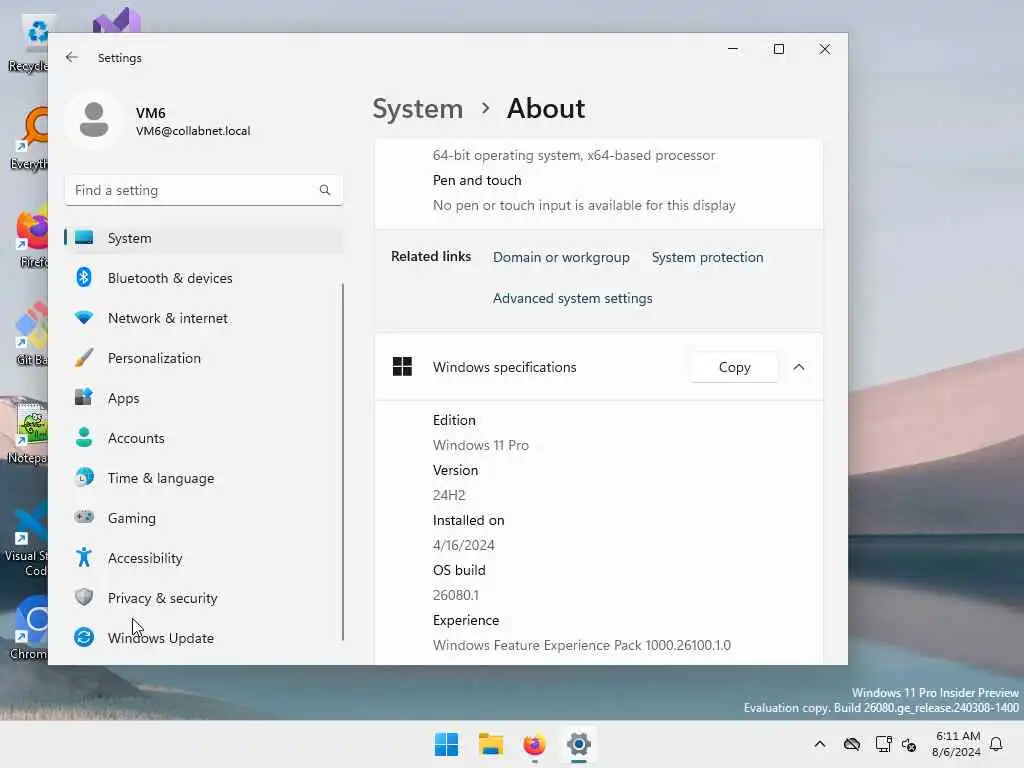Click the Apps icon in the sidebar

coord(84,397)
